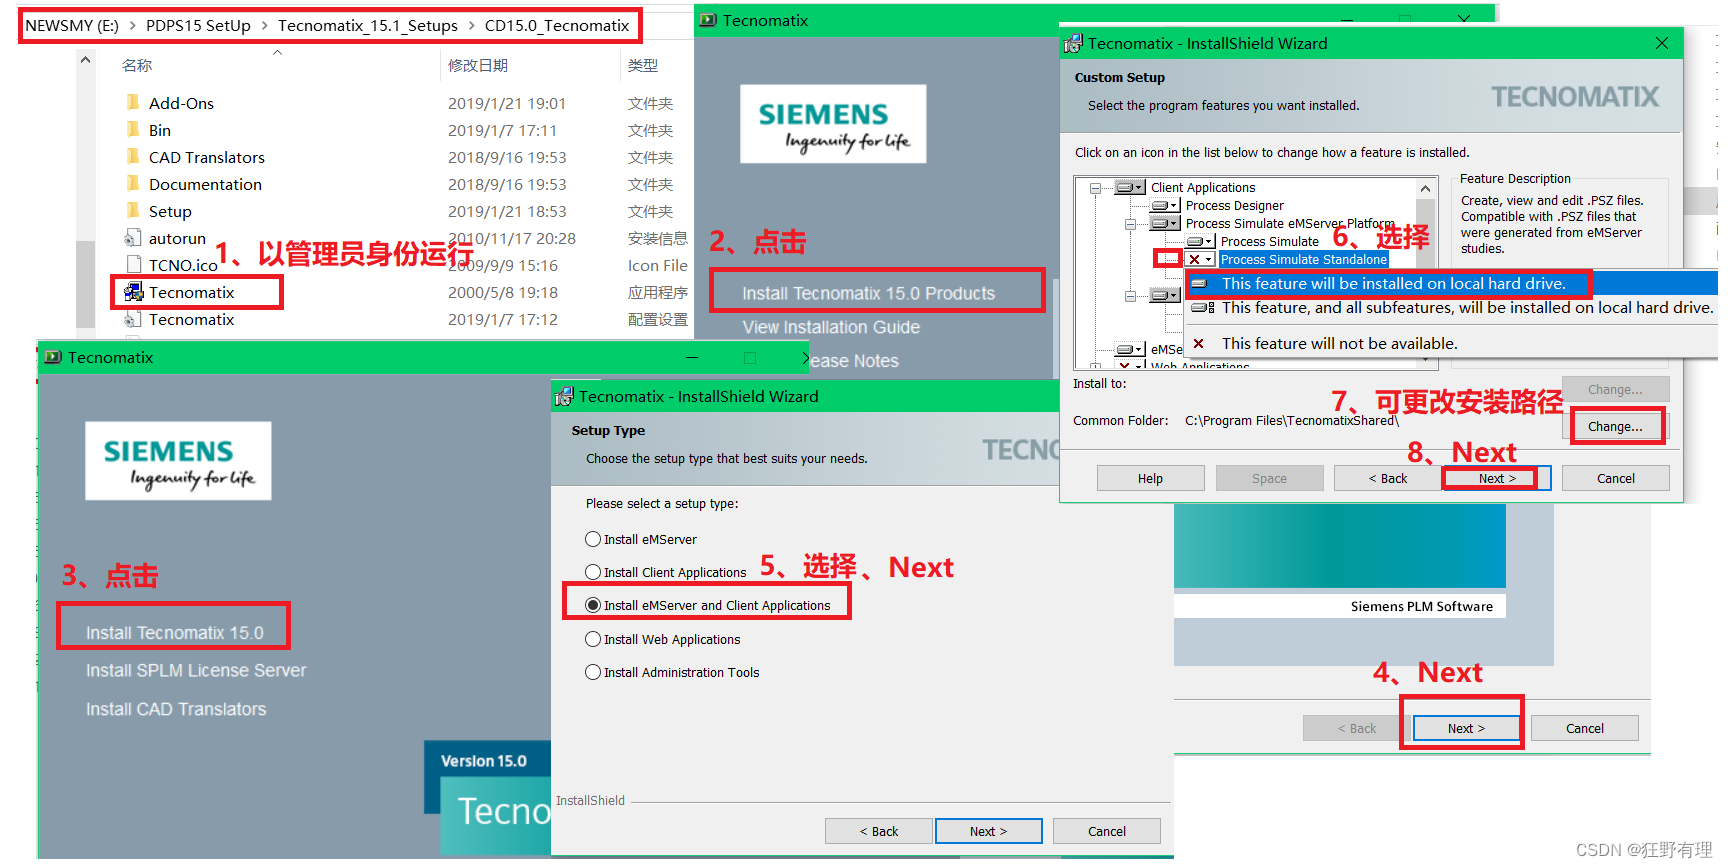This screenshot has width=1728, height=868.
Task: Select the Tecnomatix configuration file icon dated 2019/1/7
Action: [133, 319]
